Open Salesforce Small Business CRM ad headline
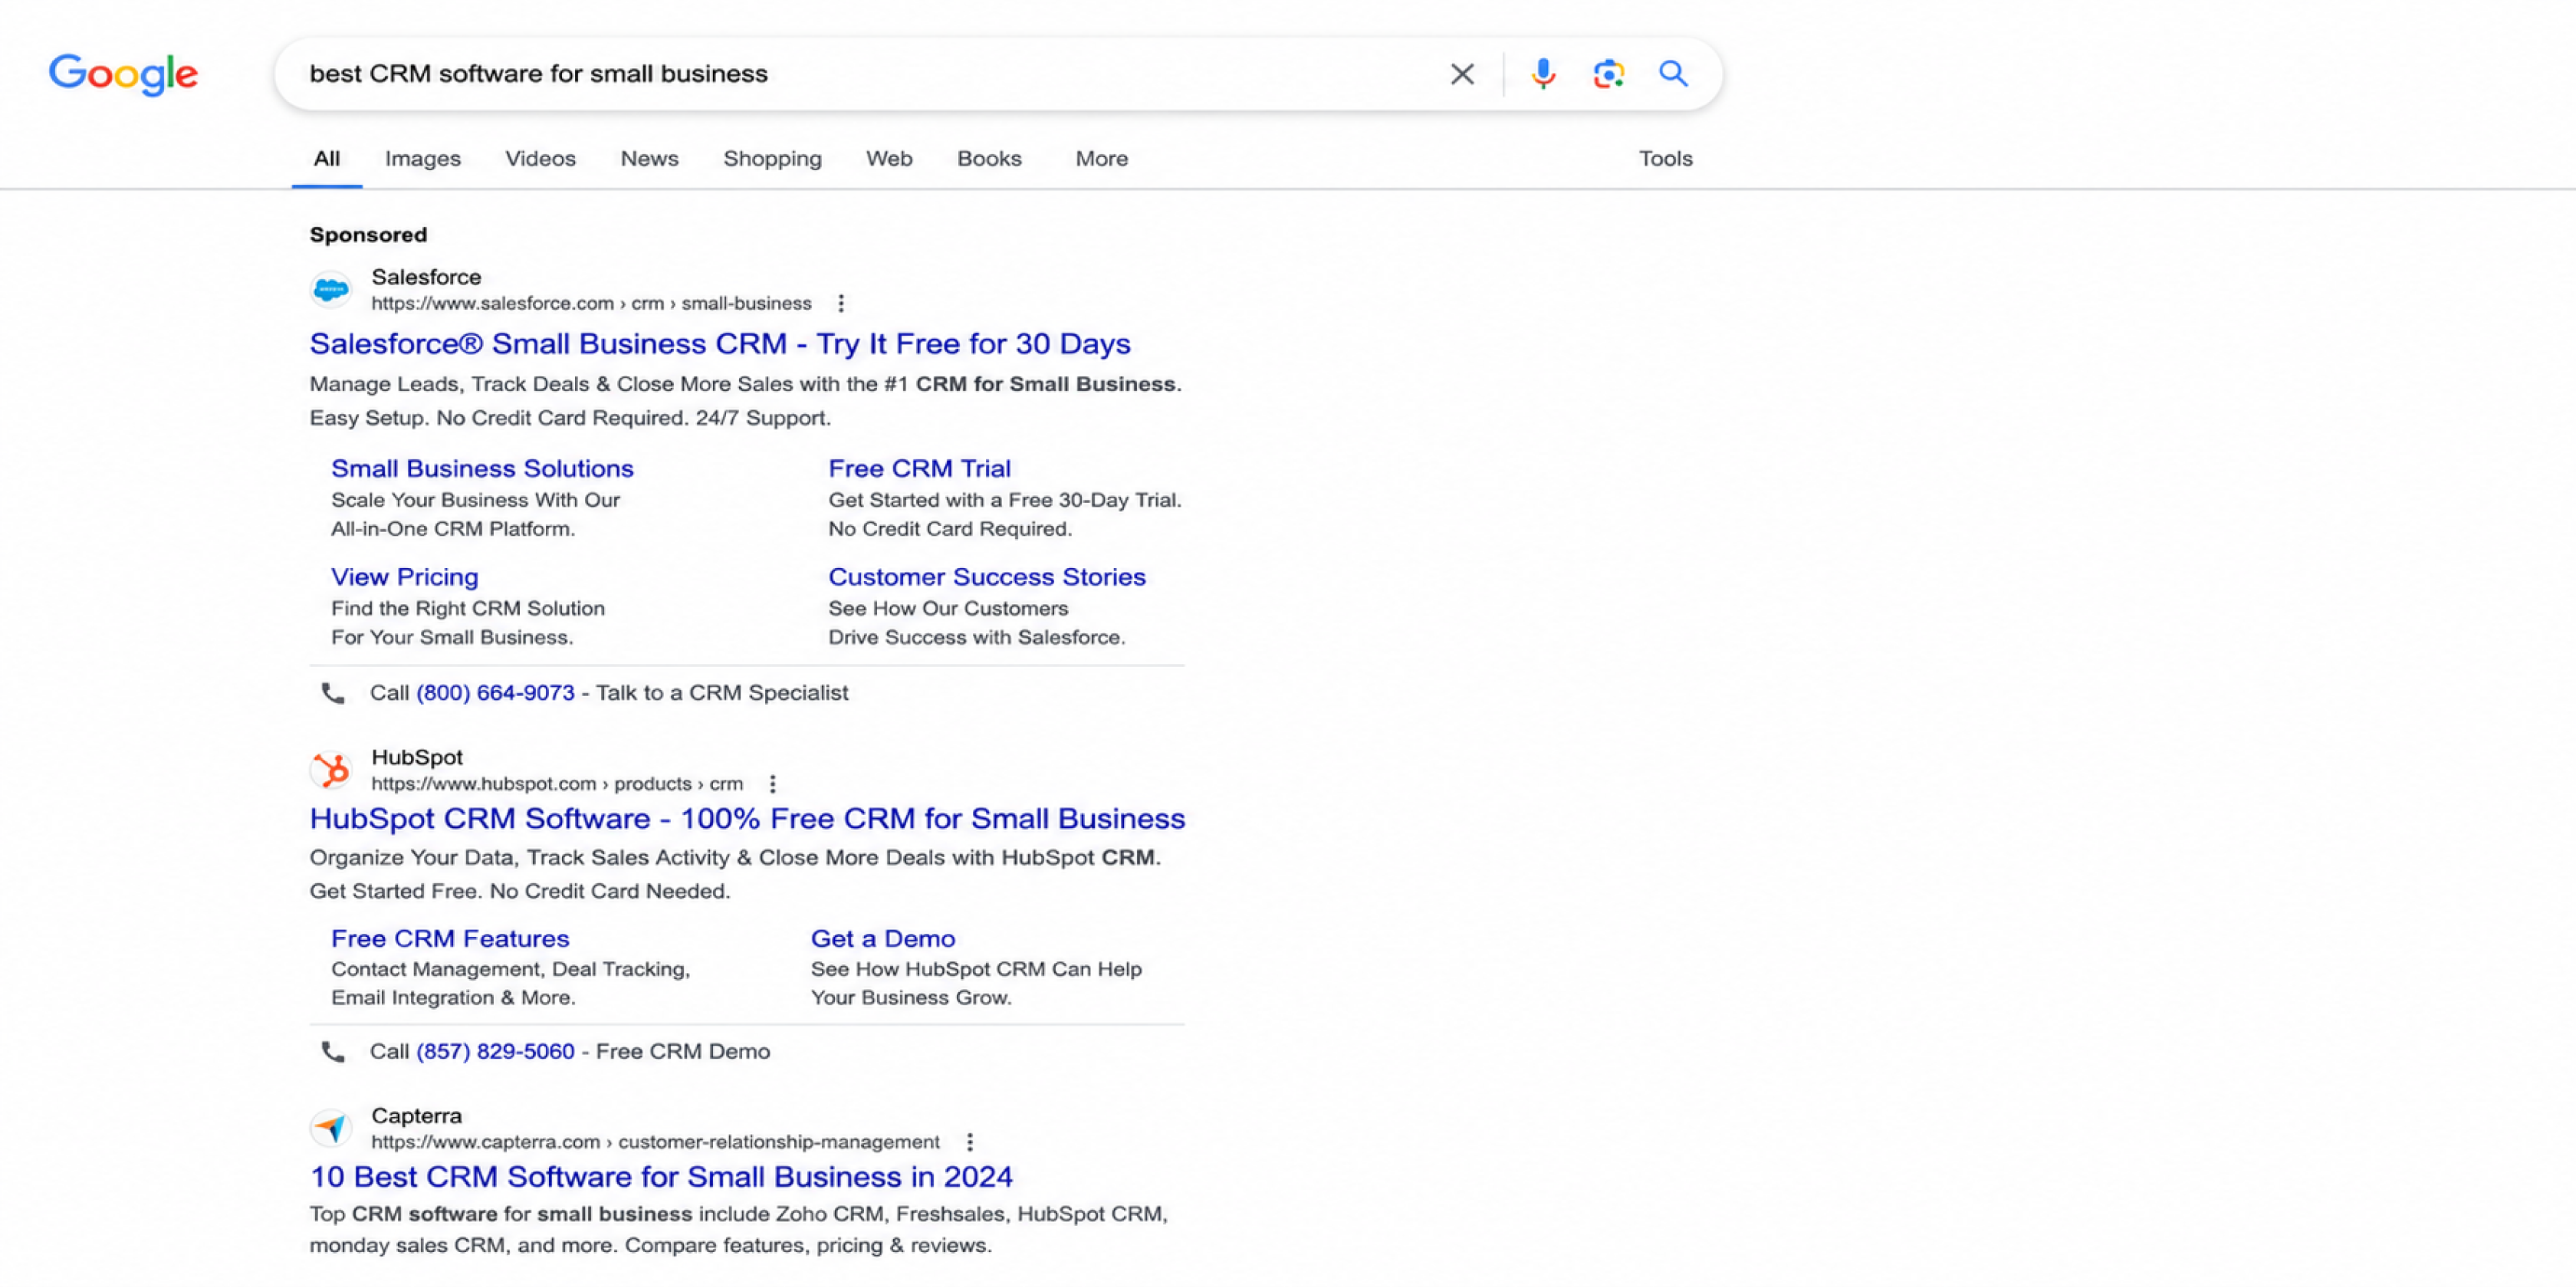The width and height of the screenshot is (2576, 1288). point(720,344)
